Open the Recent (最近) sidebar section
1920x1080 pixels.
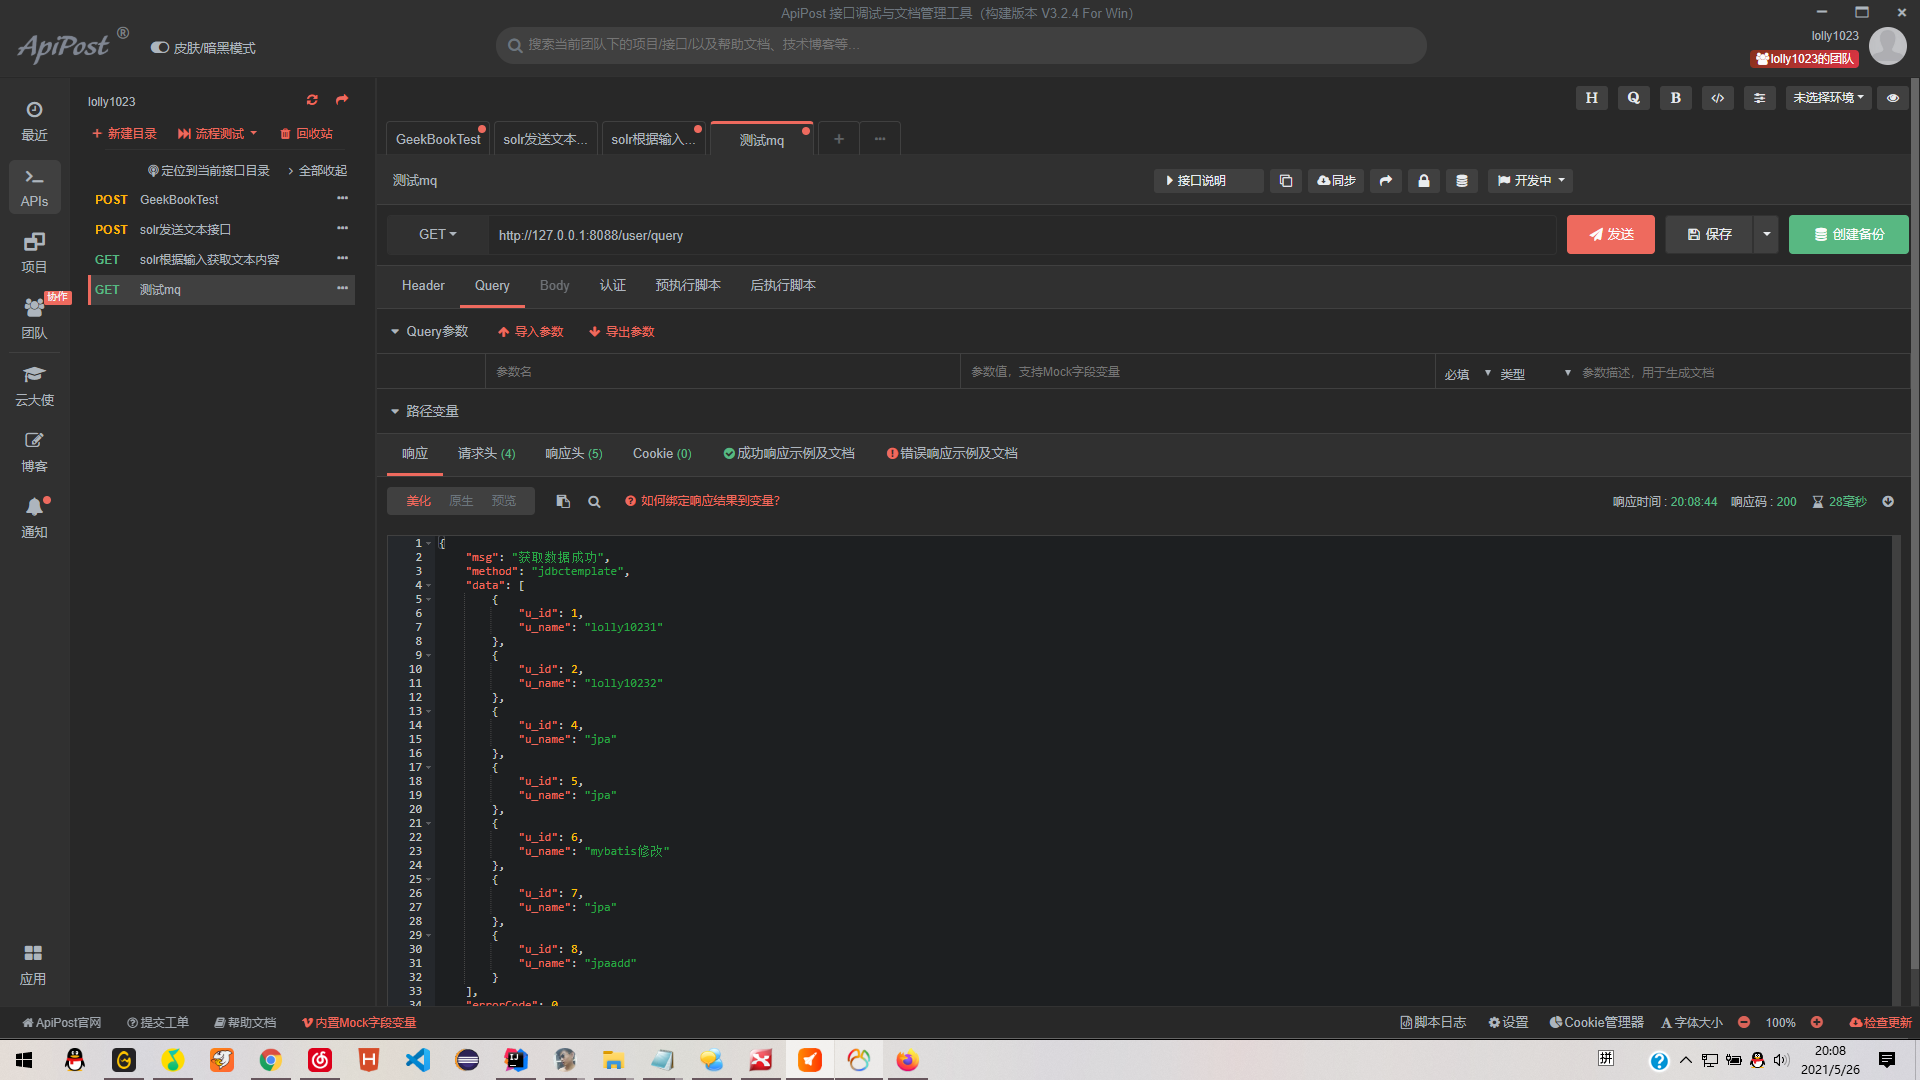34,121
